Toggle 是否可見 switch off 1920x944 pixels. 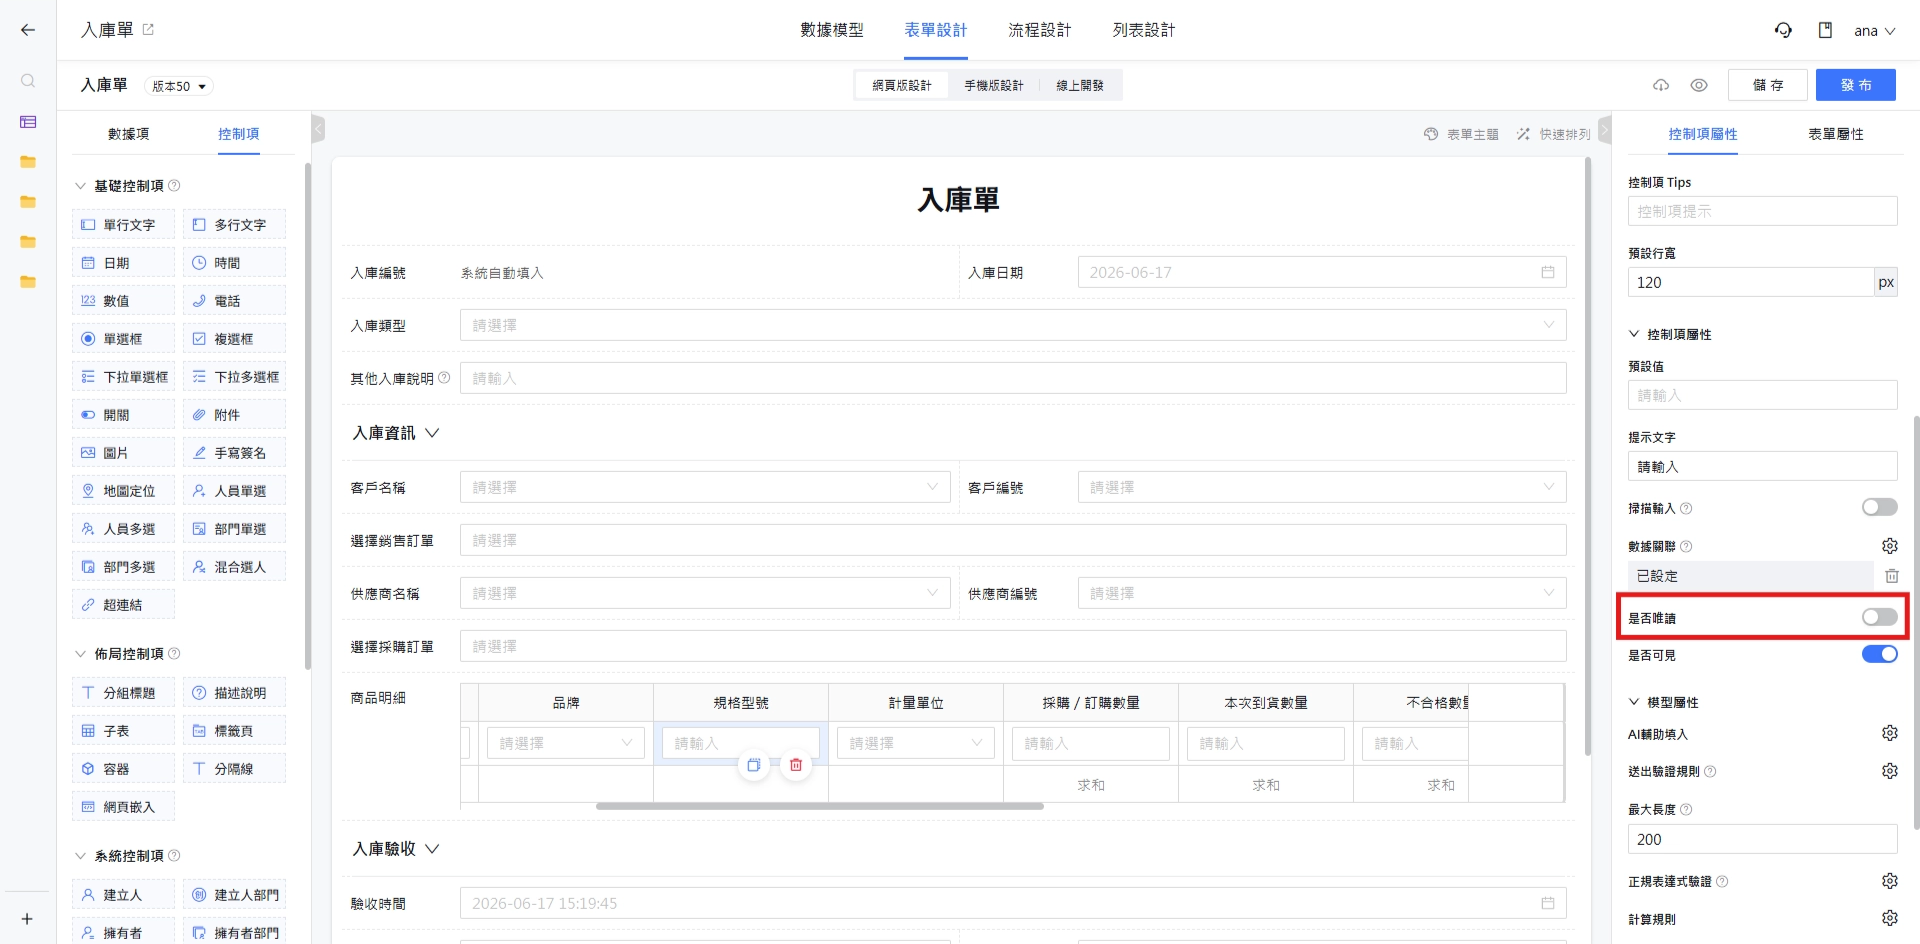[1879, 654]
